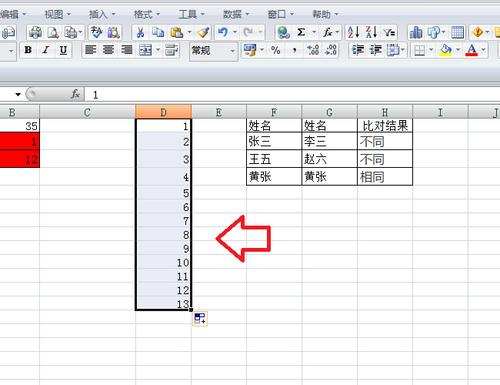Insert a hyperlink with the globe icon
This screenshot has width=500, height=385.
click(x=283, y=32)
